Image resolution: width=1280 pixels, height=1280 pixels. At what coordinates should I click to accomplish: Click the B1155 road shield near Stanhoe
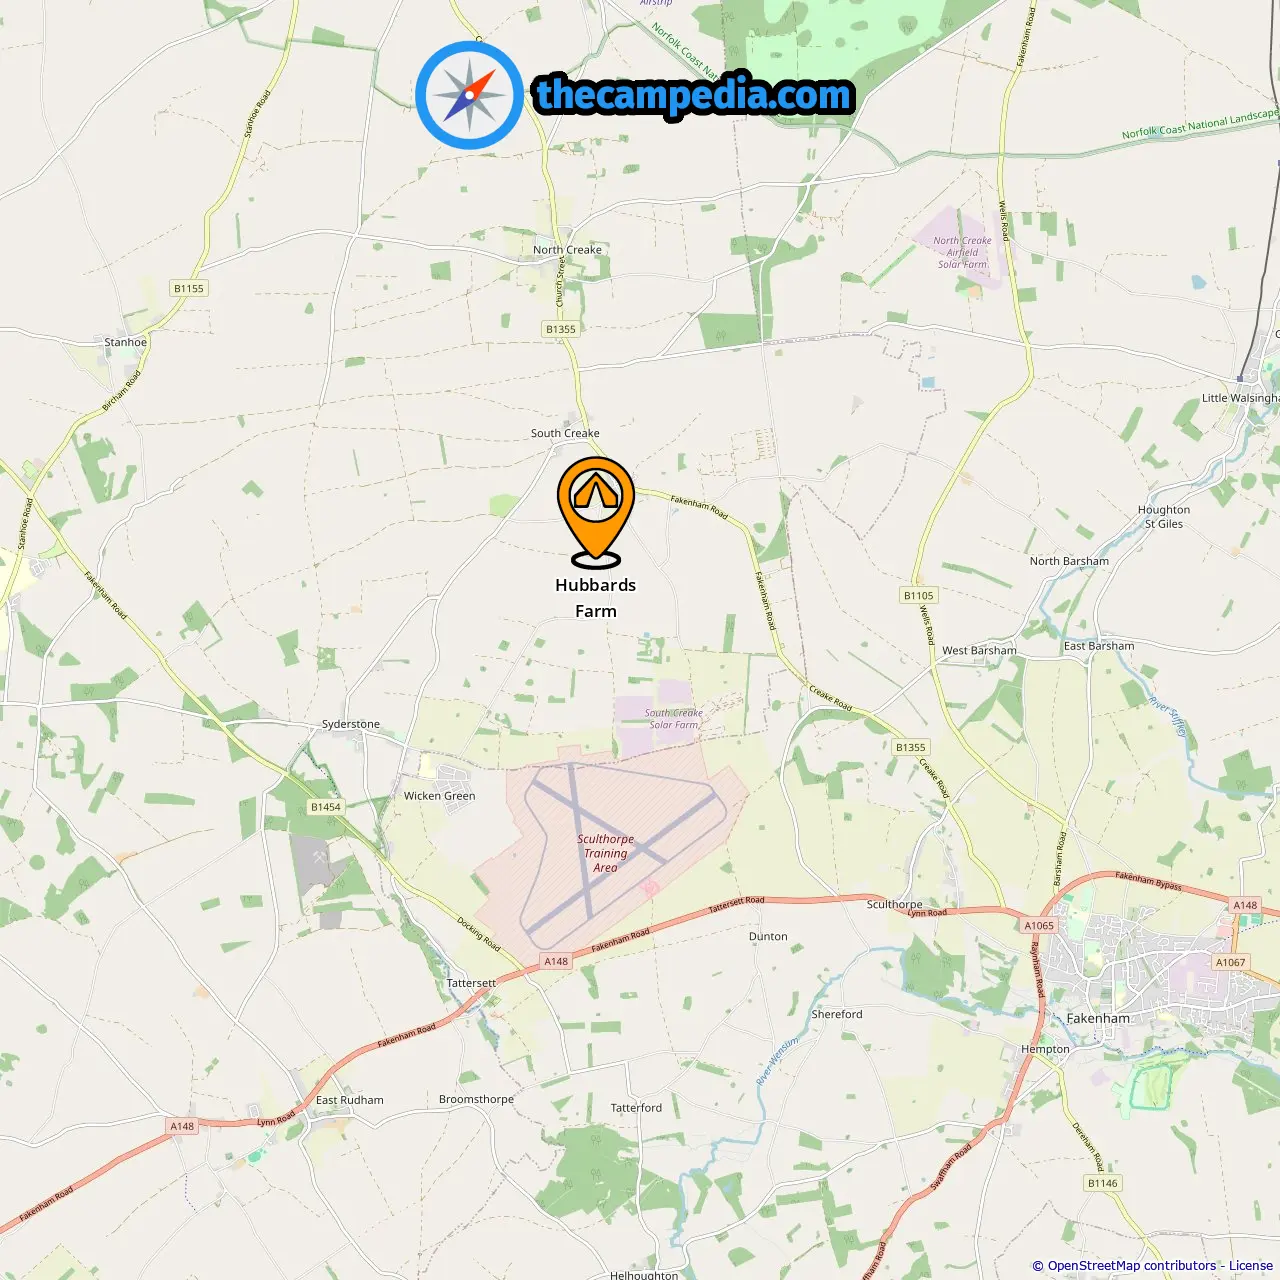pos(188,288)
